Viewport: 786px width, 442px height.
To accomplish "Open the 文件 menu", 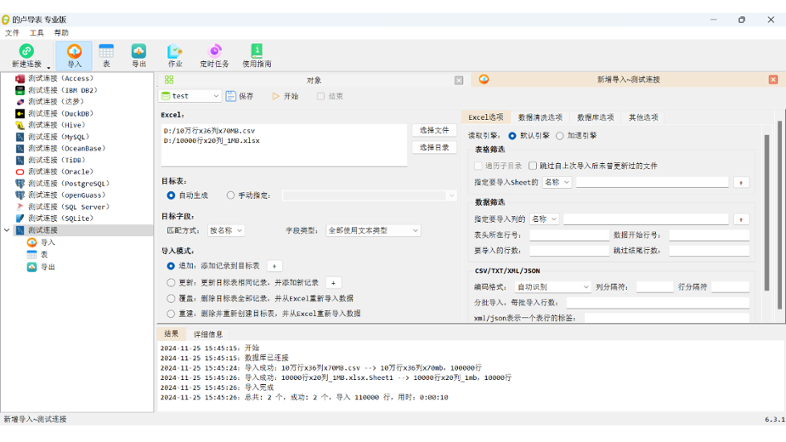I will 12,33.
